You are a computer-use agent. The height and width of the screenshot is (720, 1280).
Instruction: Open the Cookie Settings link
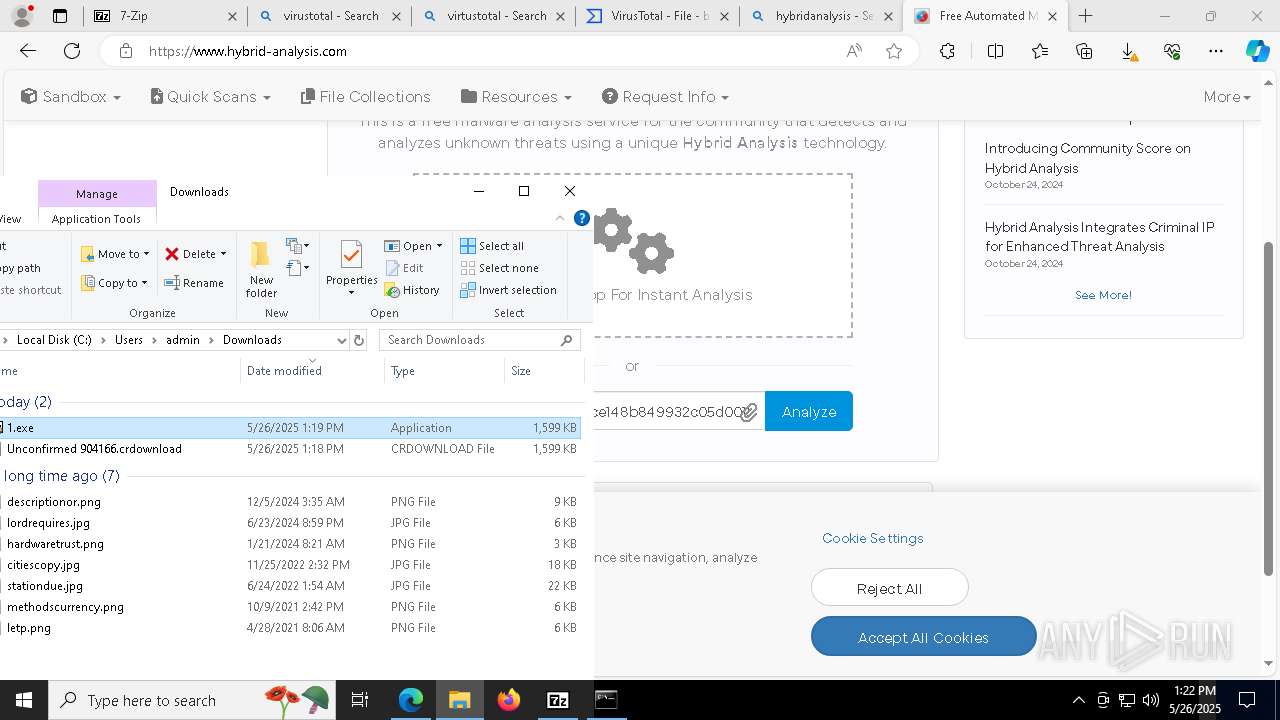pos(872,538)
